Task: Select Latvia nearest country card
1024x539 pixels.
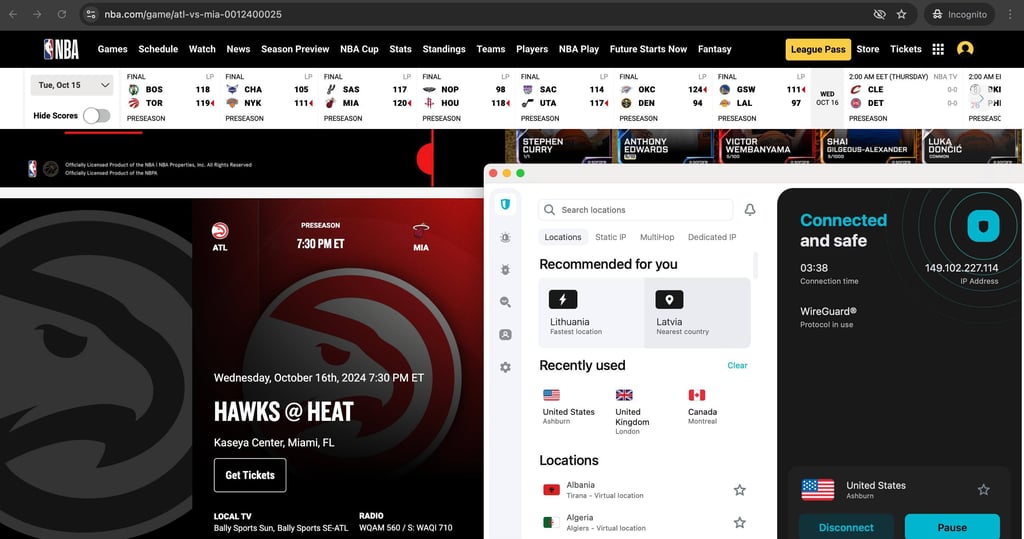Action: click(x=697, y=312)
